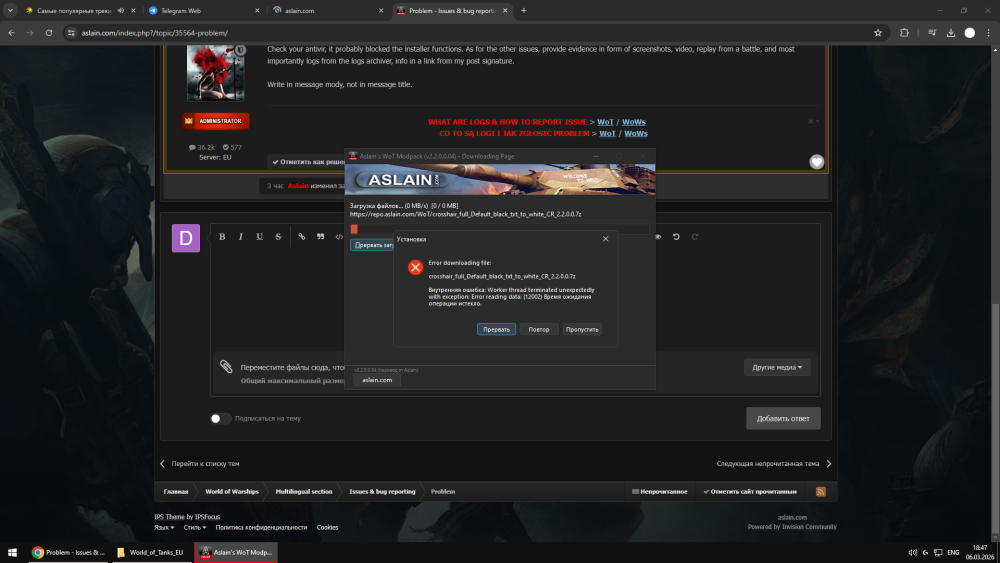The height and width of the screenshot is (563, 1000).
Task: Click Повтор retry button
Action: pyautogui.click(x=539, y=329)
